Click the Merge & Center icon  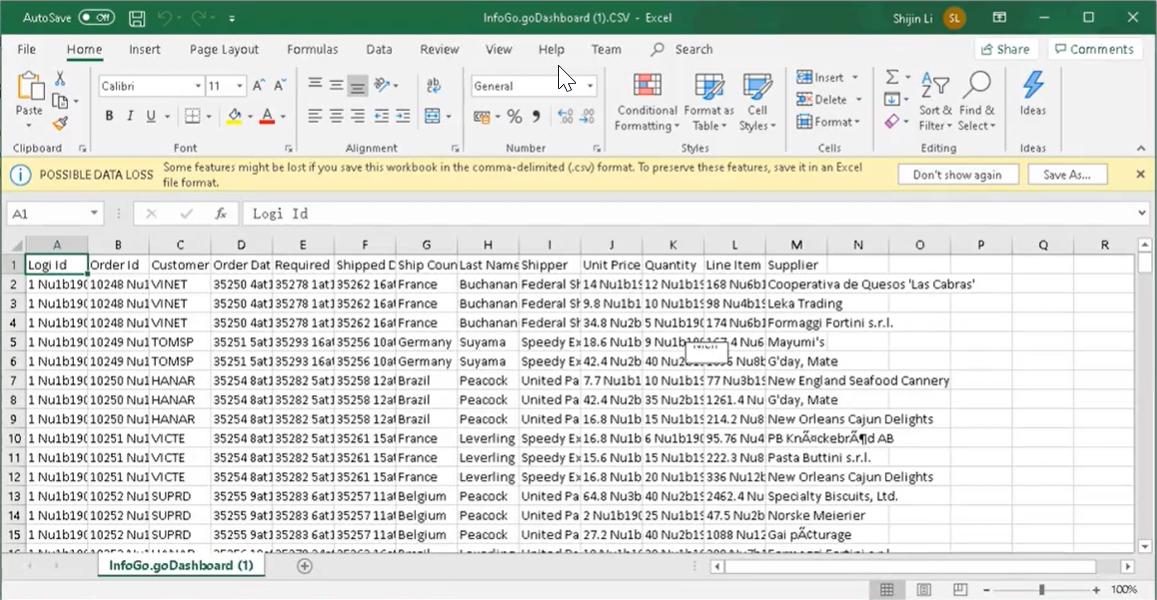433,116
